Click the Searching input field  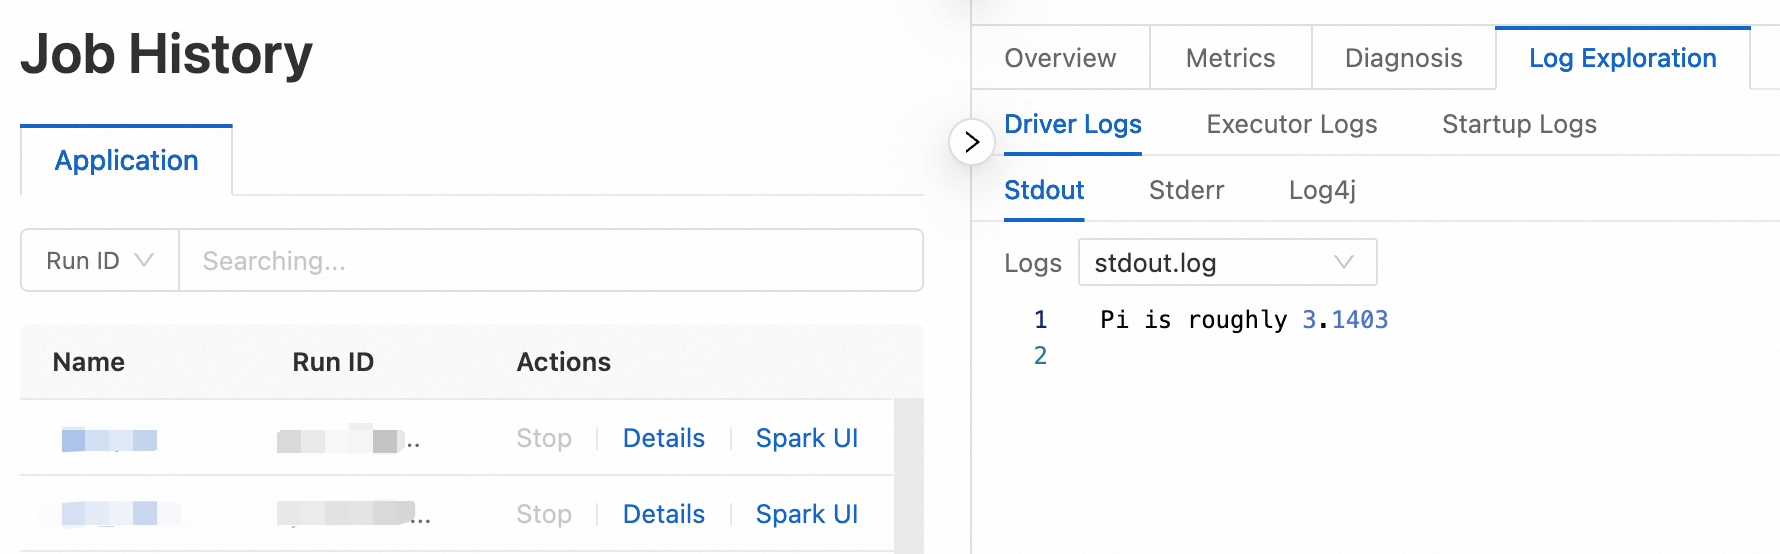(550, 261)
